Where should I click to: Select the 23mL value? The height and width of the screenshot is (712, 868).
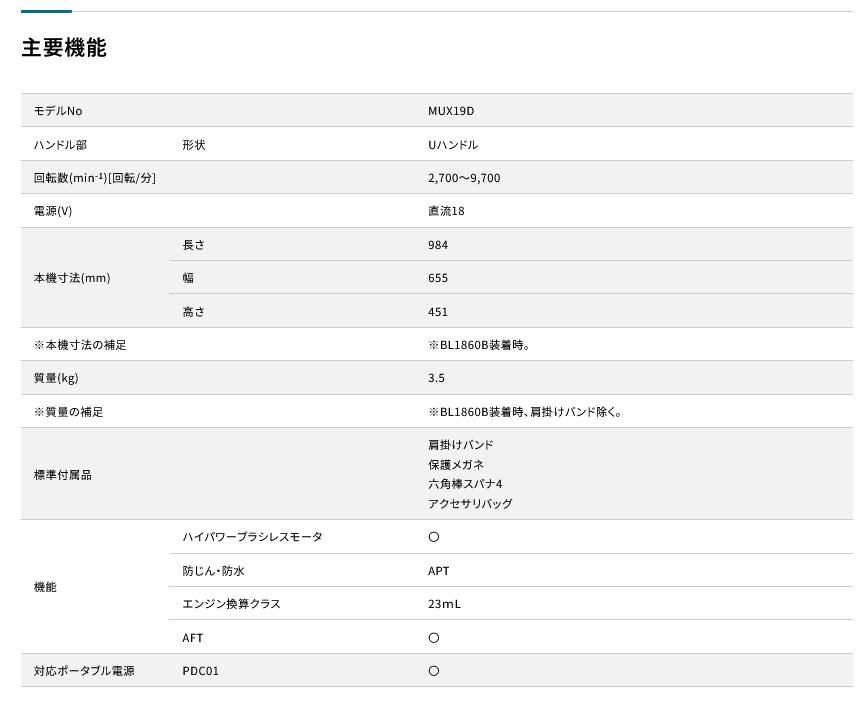point(444,603)
